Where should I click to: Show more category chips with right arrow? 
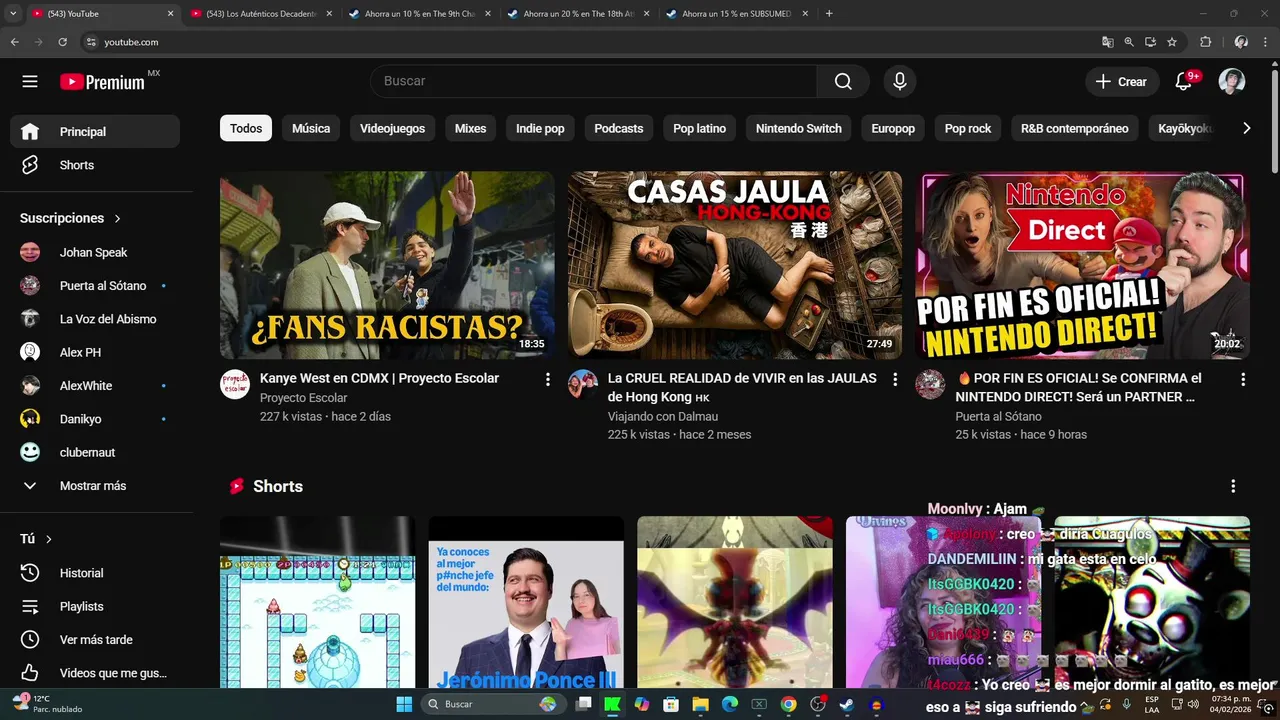1246,128
